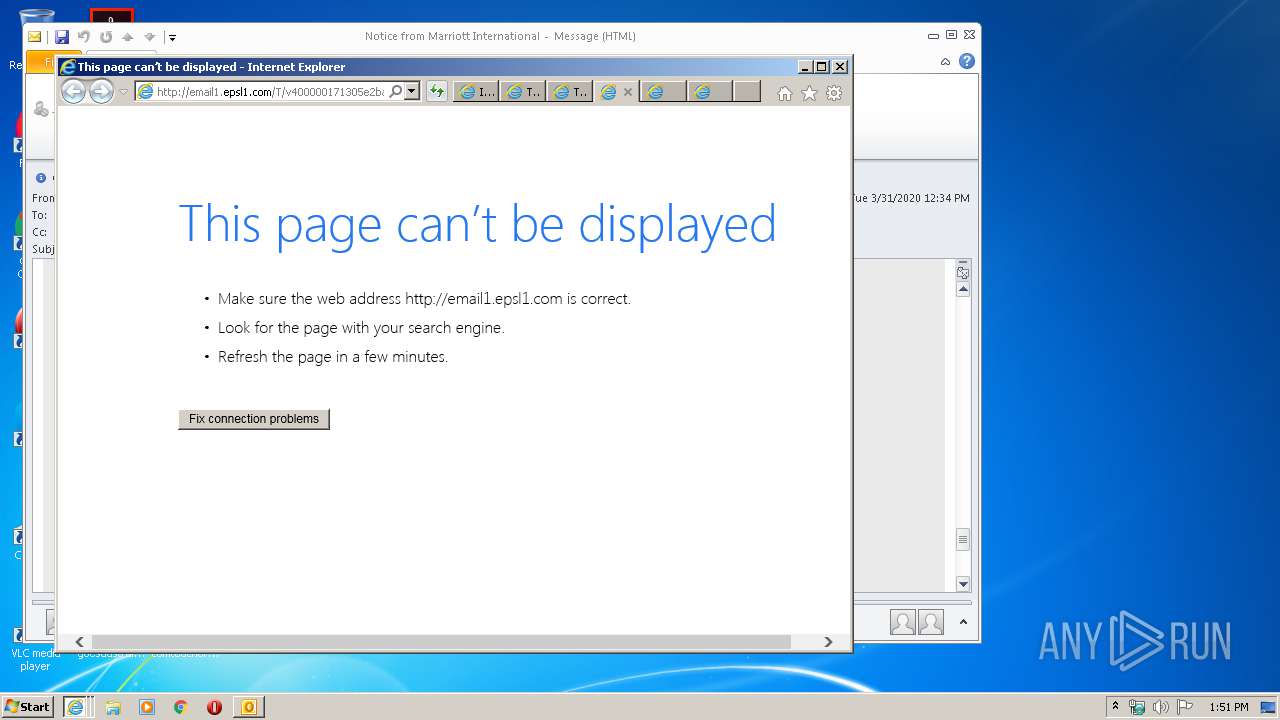Expand address bar autocomplete dropdown
This screenshot has width=1280, height=720.
(x=411, y=92)
